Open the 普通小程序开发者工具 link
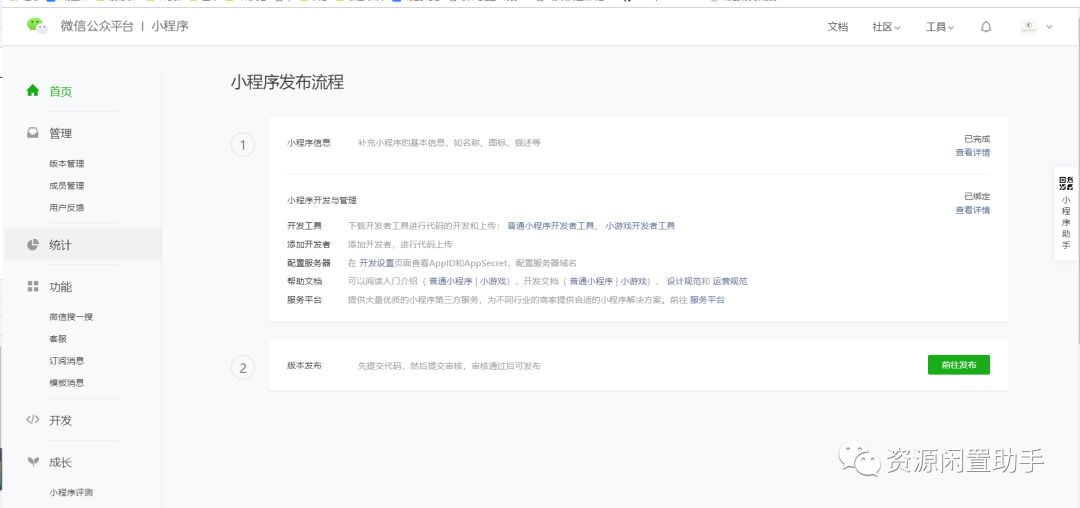The width and height of the screenshot is (1080, 508). [551, 226]
